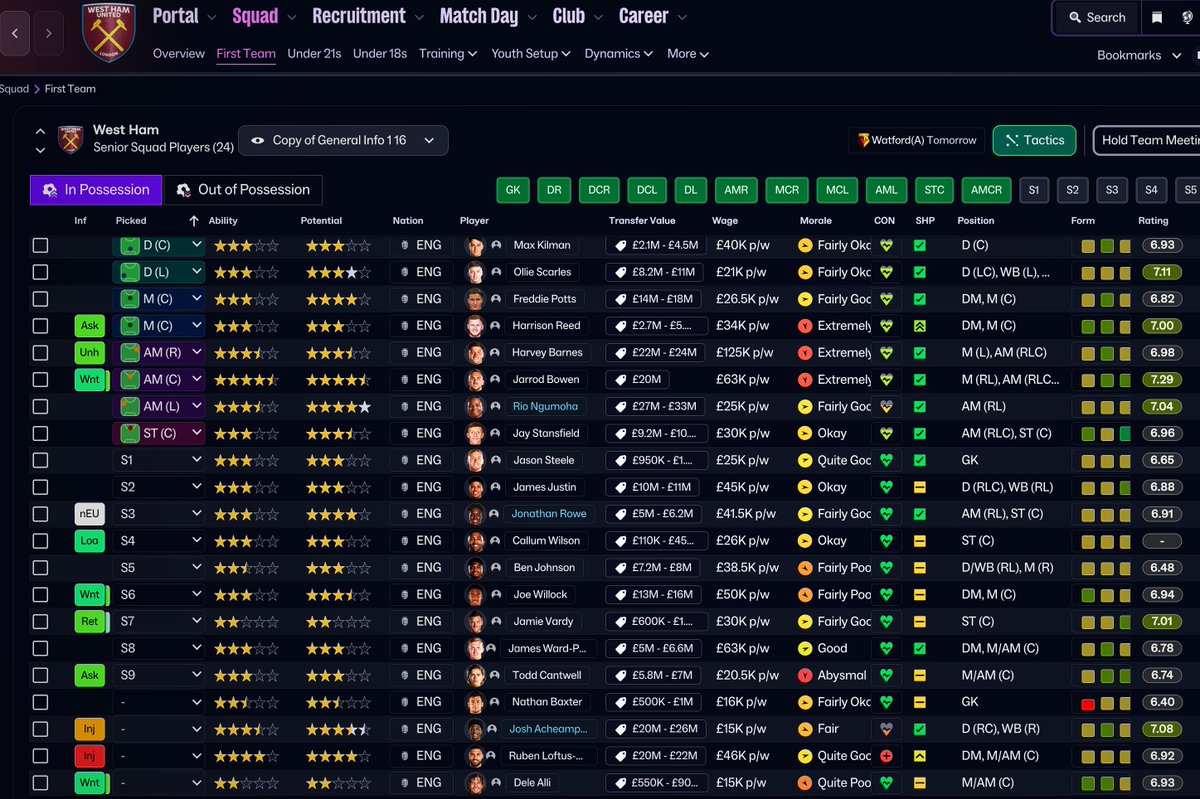1200x799 pixels.
Task: Tick the checkbox for Jarrod Bowen
Action: [x=40, y=379]
